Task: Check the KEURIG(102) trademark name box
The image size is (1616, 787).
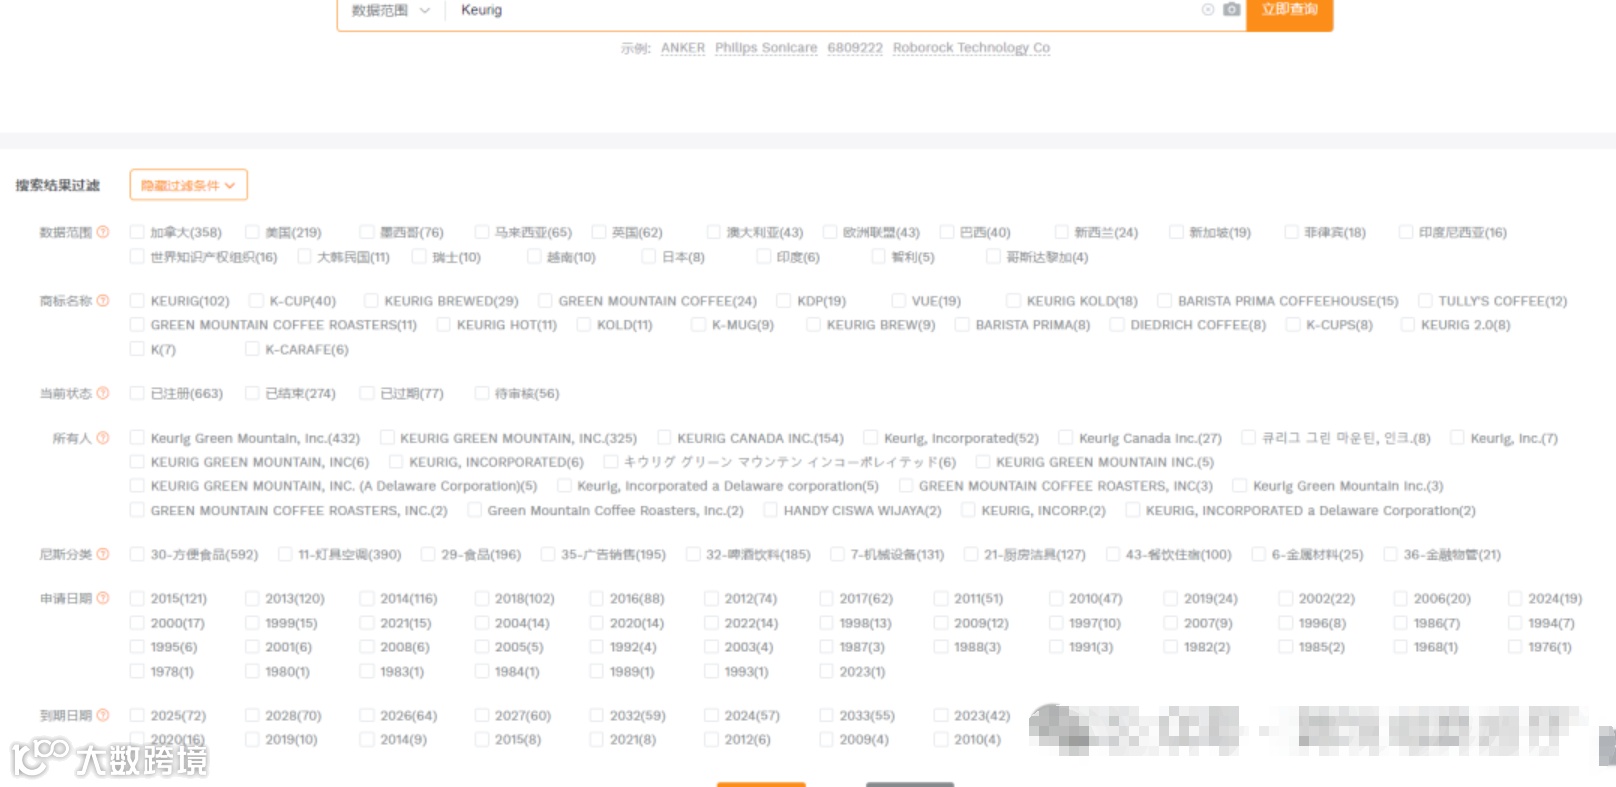Action: pos(137,301)
